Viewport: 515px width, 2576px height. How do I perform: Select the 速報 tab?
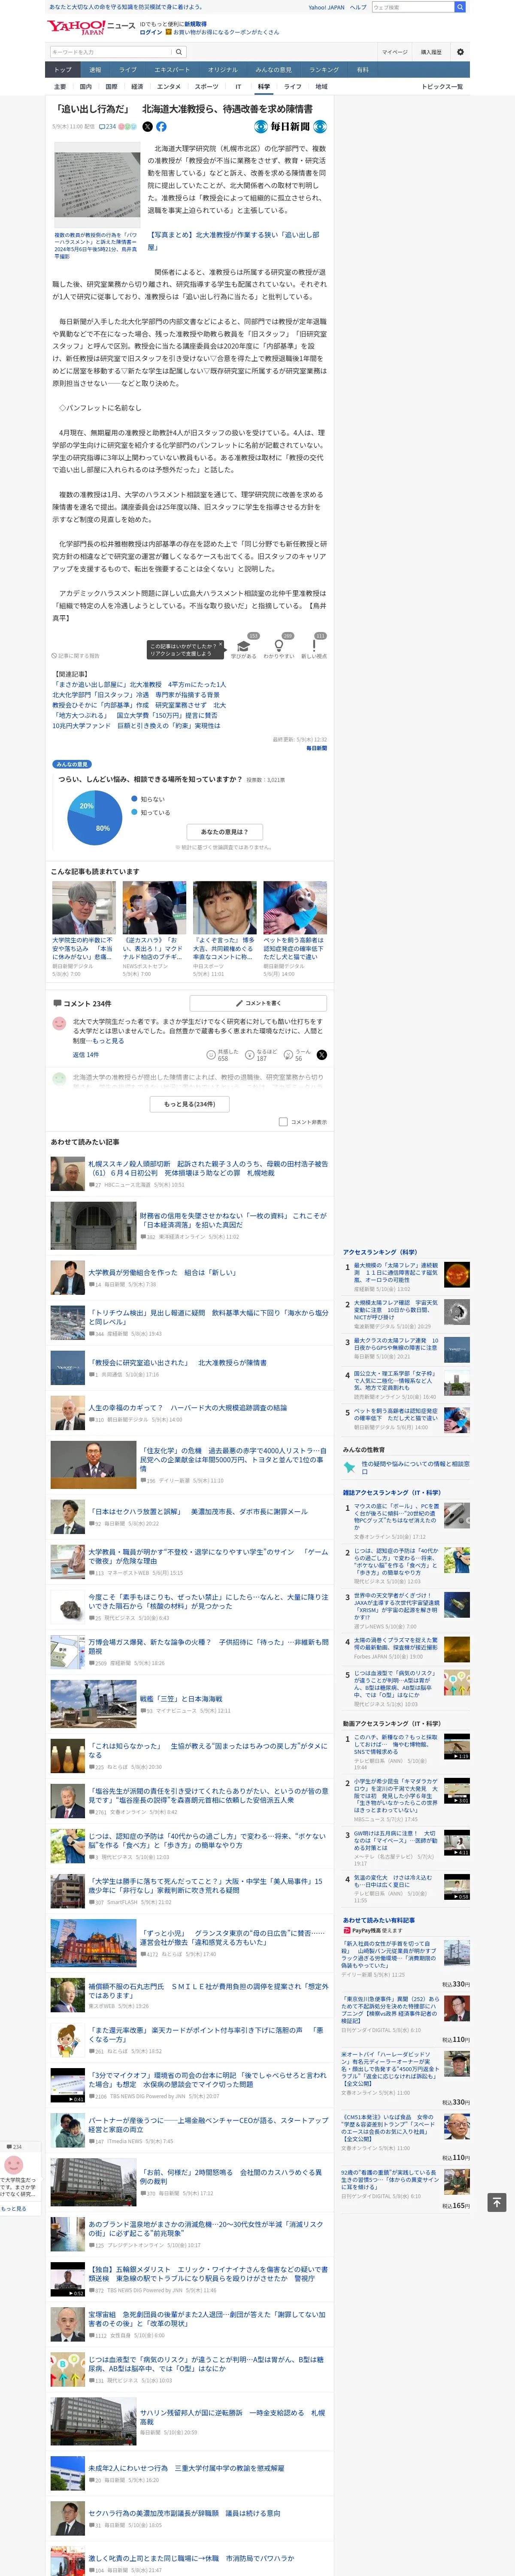[95, 70]
